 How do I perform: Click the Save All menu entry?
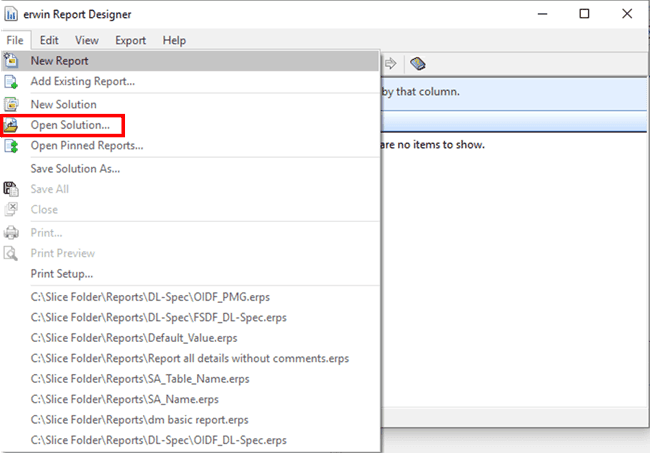pos(191,189)
